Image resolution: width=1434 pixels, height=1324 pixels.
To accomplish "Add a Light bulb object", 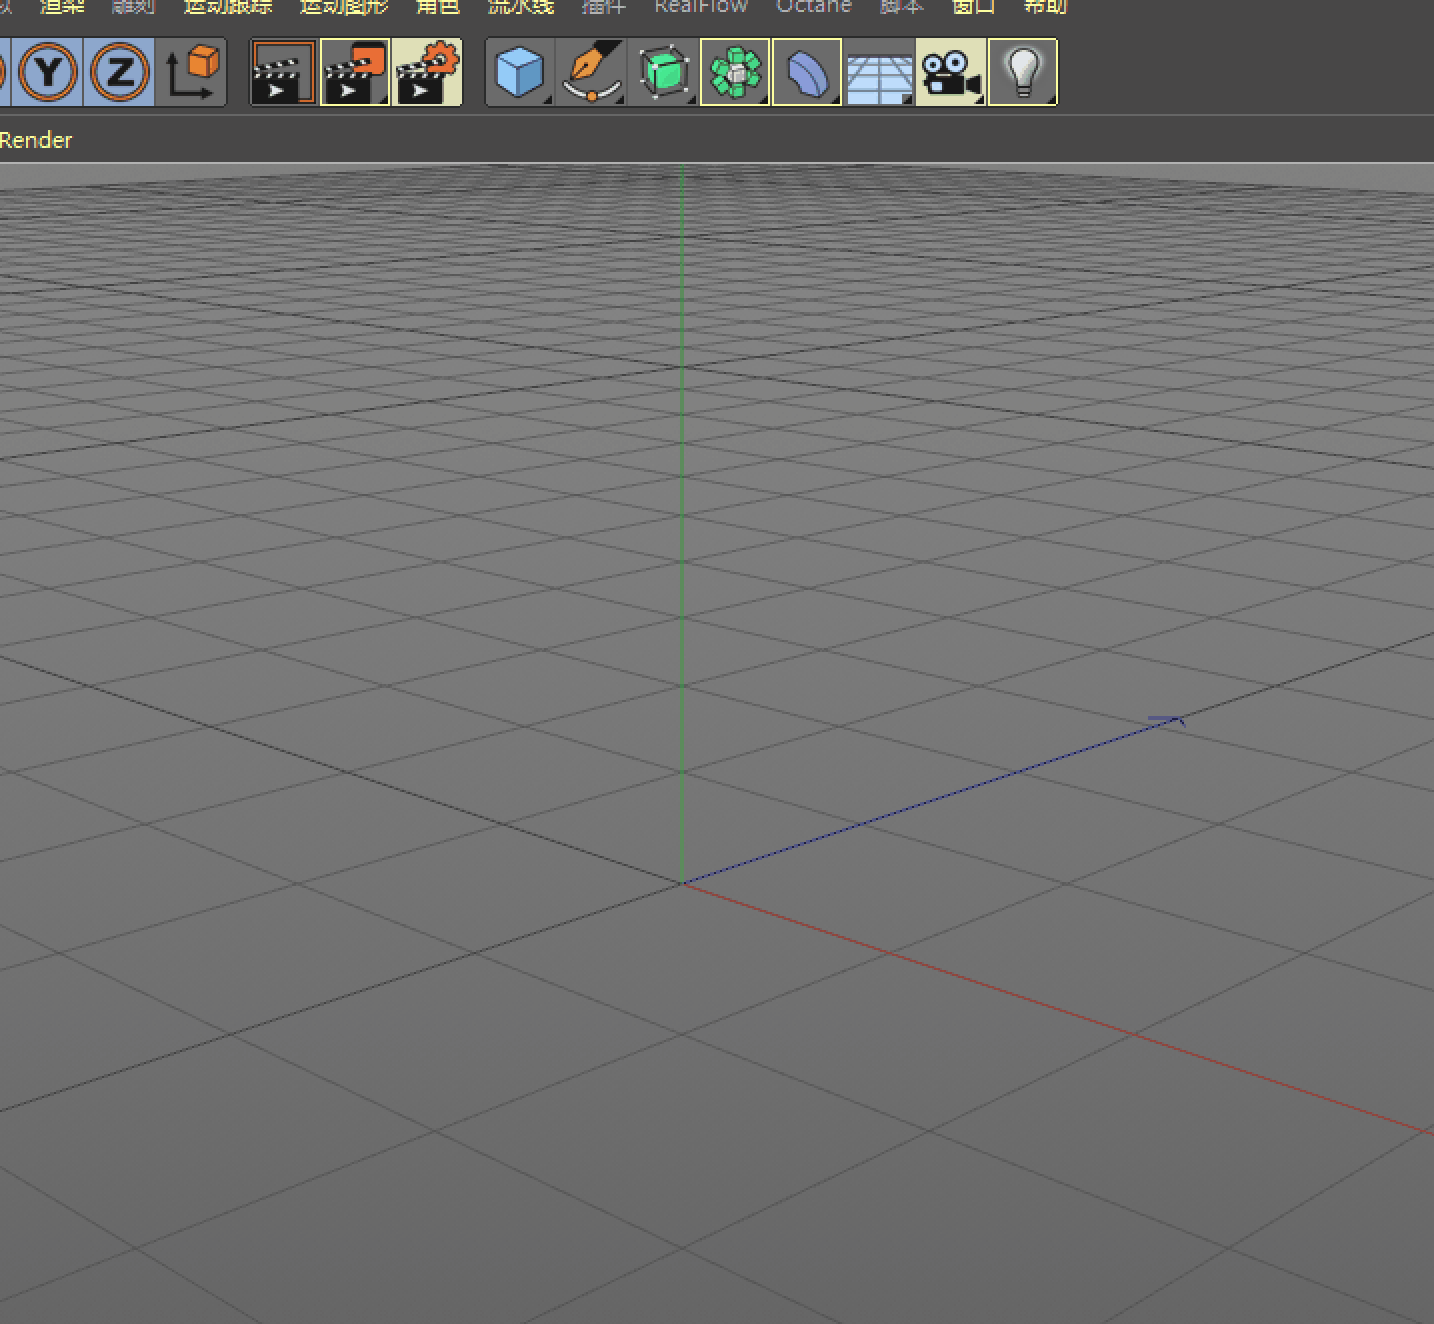I will click(x=1023, y=72).
